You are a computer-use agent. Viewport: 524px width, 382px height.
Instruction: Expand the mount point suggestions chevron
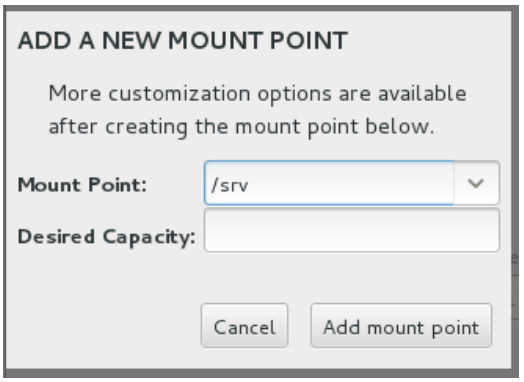(x=476, y=183)
